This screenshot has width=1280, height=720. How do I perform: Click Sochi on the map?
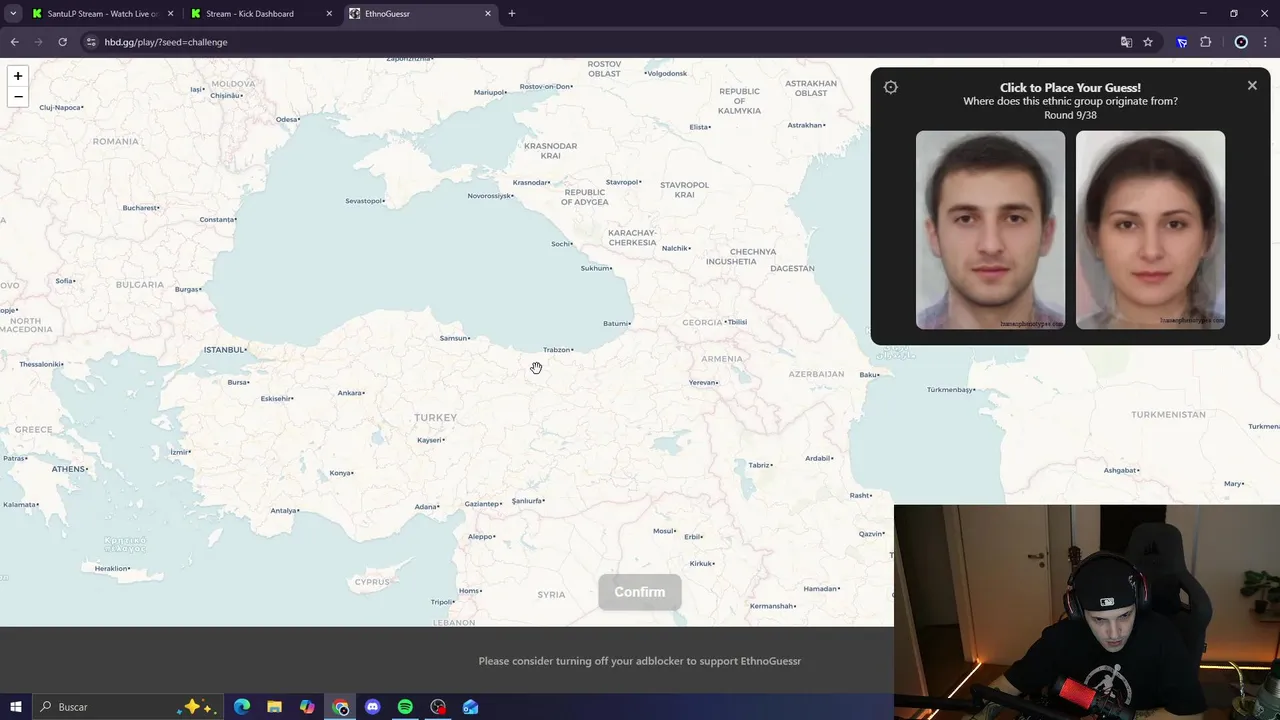coord(562,244)
